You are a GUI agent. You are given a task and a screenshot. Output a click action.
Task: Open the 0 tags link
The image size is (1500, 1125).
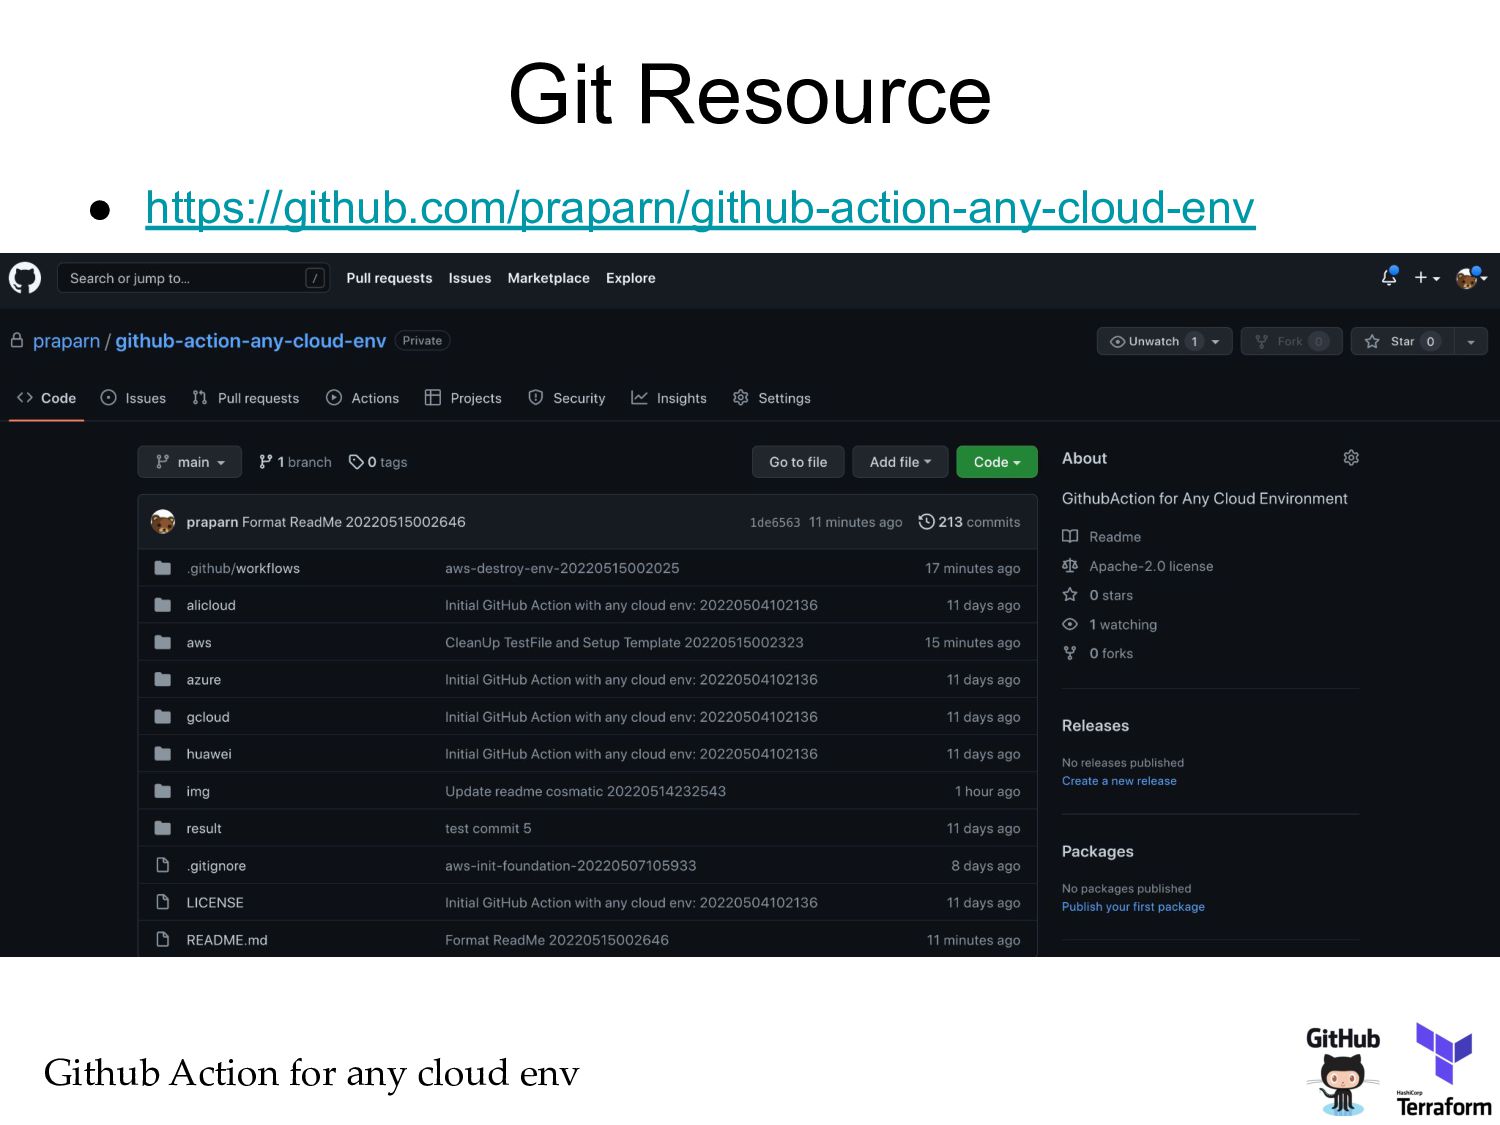pyautogui.click(x=378, y=462)
